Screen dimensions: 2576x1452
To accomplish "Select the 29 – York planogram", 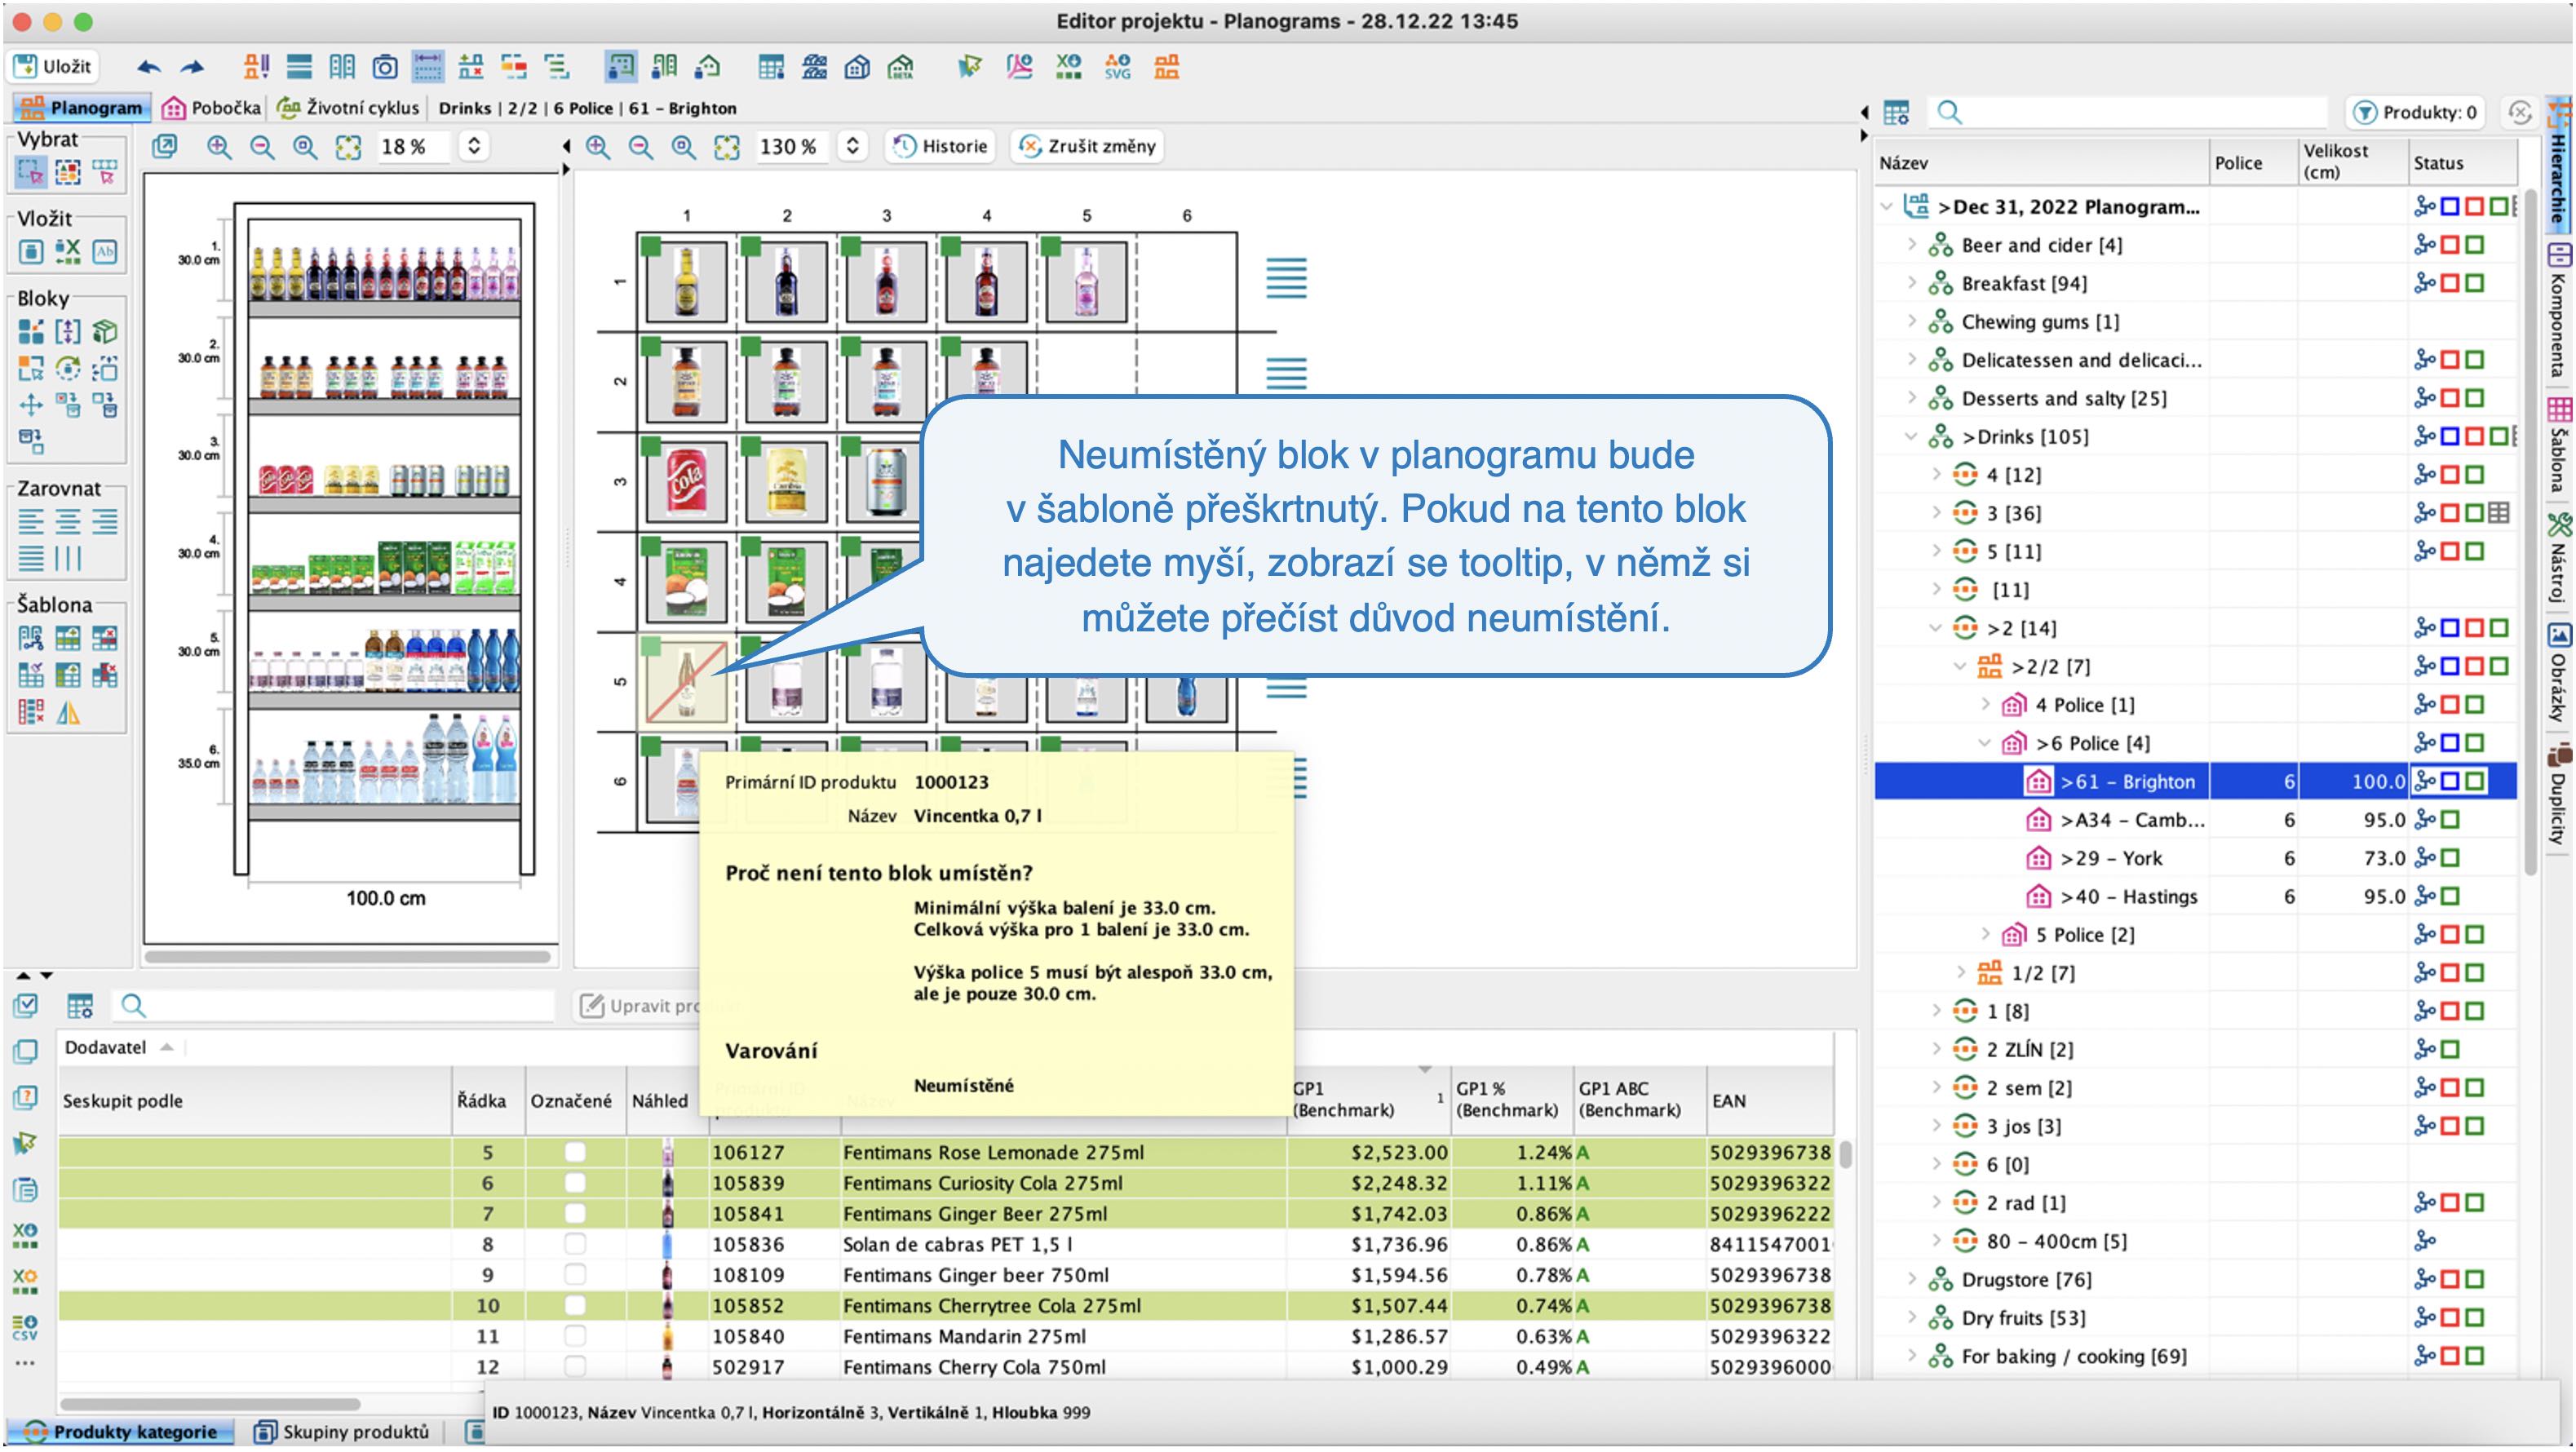I will click(x=2195, y=858).
